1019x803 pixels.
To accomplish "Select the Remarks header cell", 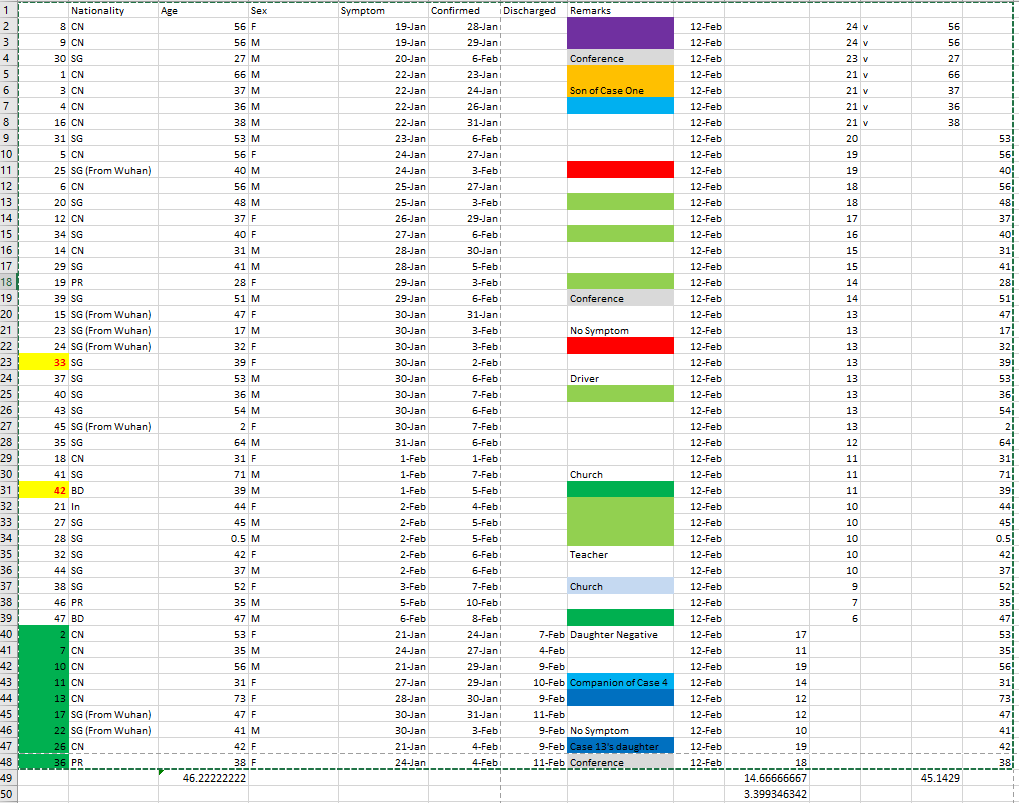I will click(x=620, y=11).
